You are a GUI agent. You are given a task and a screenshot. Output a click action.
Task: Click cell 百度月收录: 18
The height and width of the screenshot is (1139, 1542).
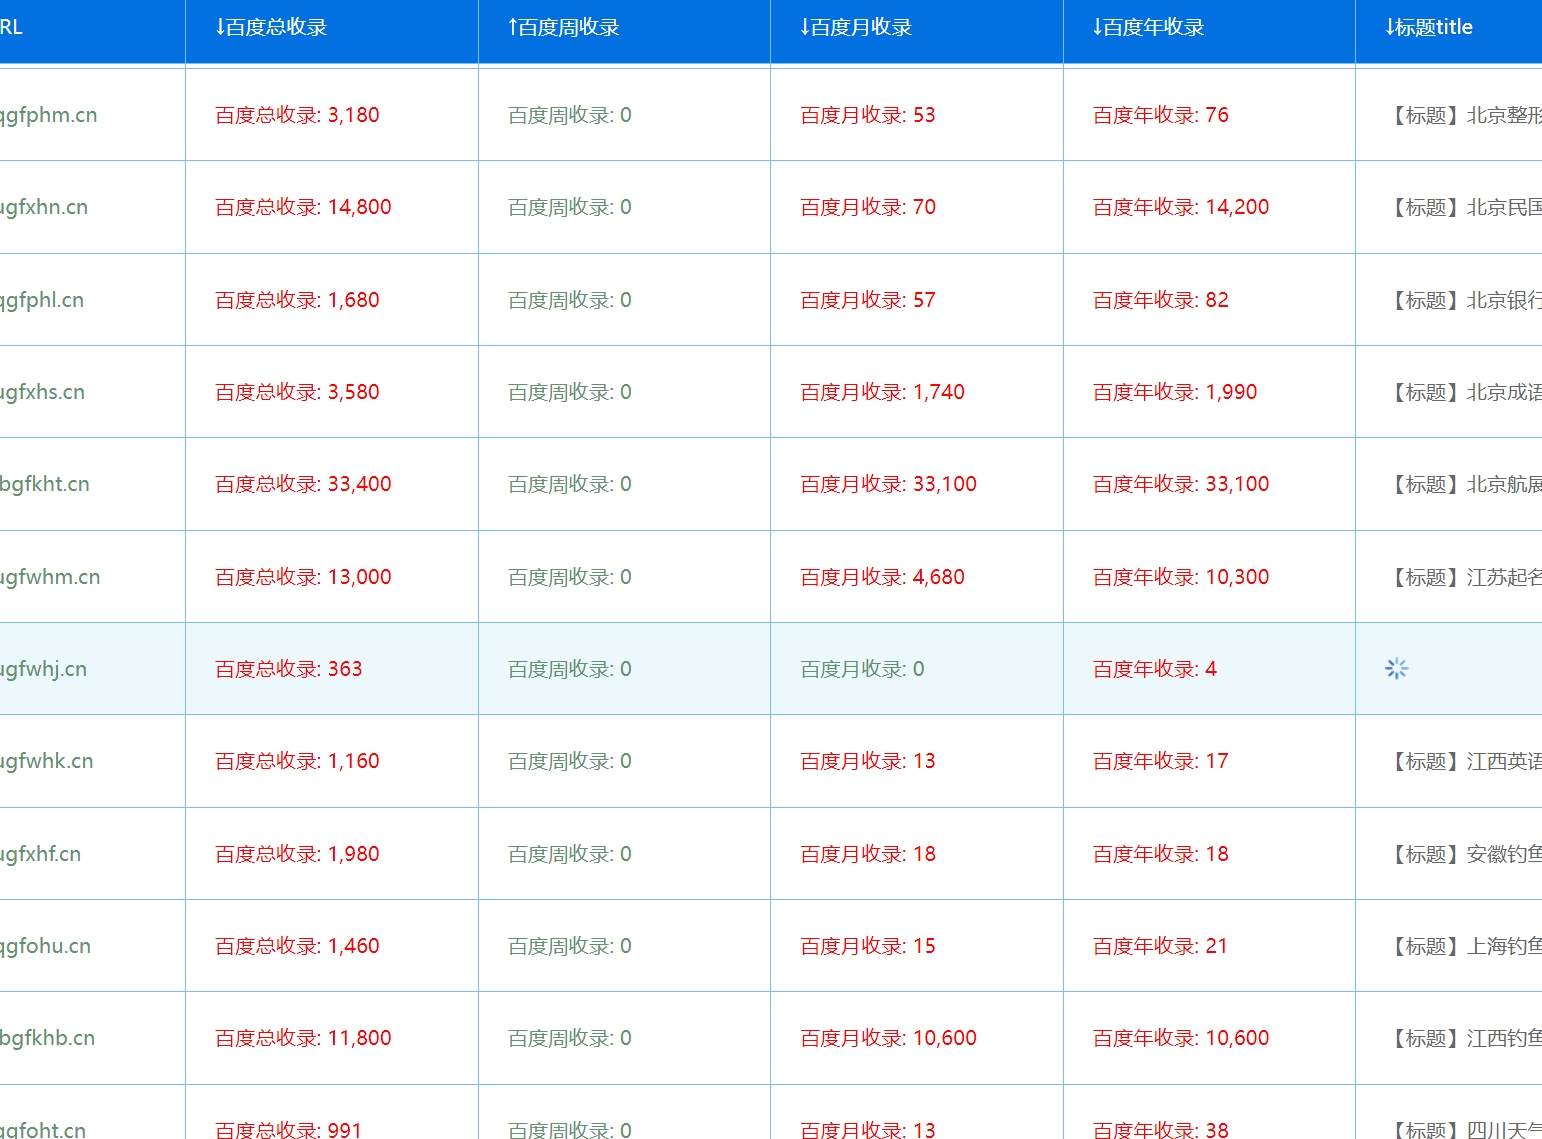868,854
